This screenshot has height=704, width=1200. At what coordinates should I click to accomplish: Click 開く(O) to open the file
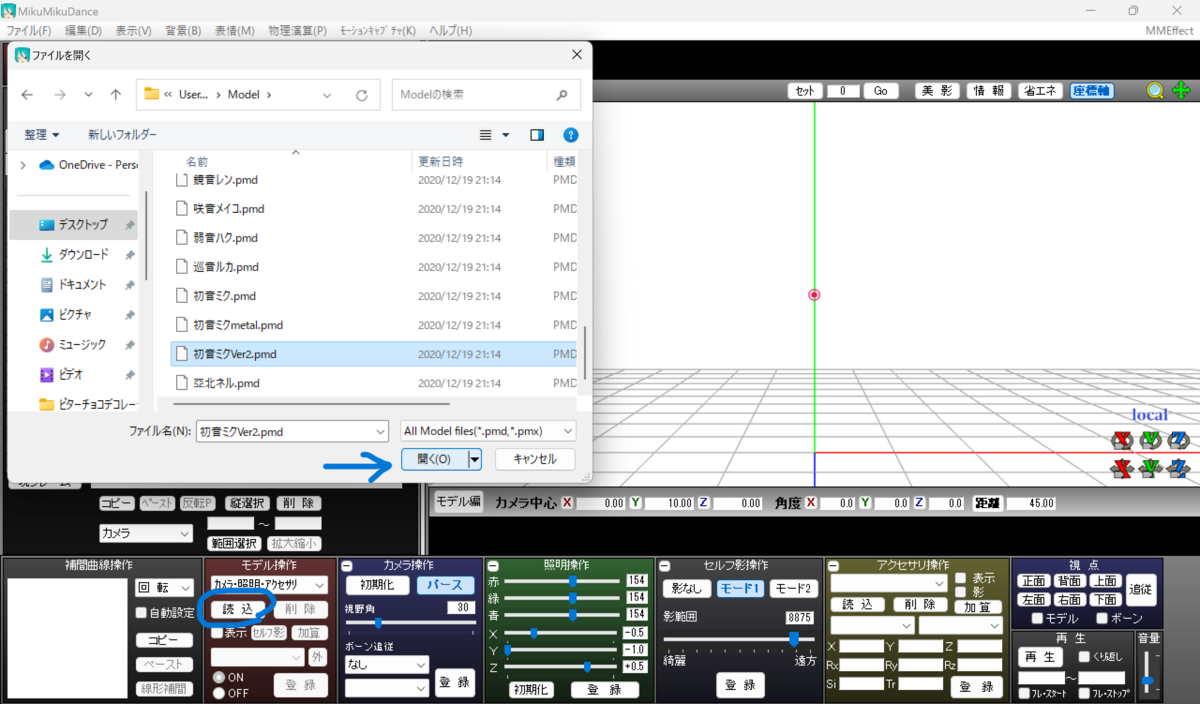[x=434, y=459]
